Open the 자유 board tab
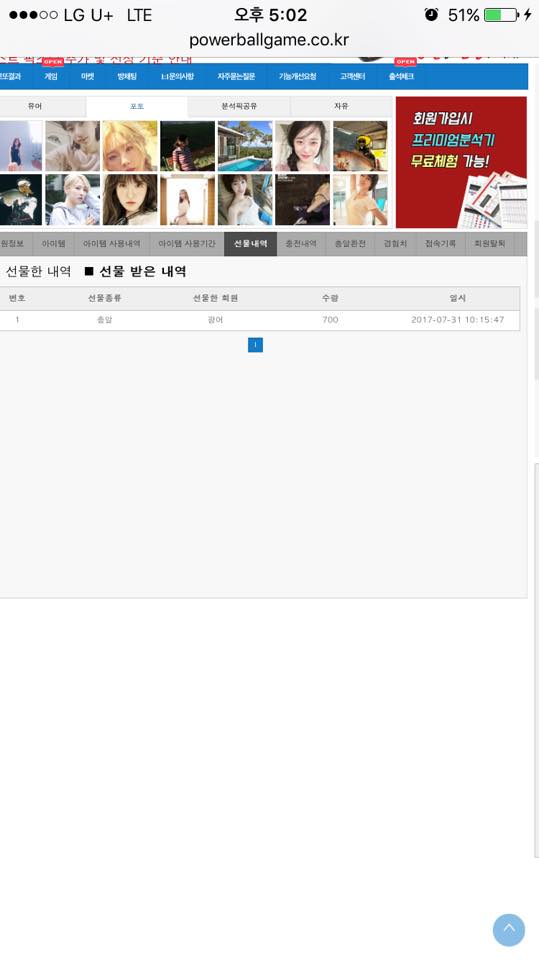 click(x=341, y=107)
